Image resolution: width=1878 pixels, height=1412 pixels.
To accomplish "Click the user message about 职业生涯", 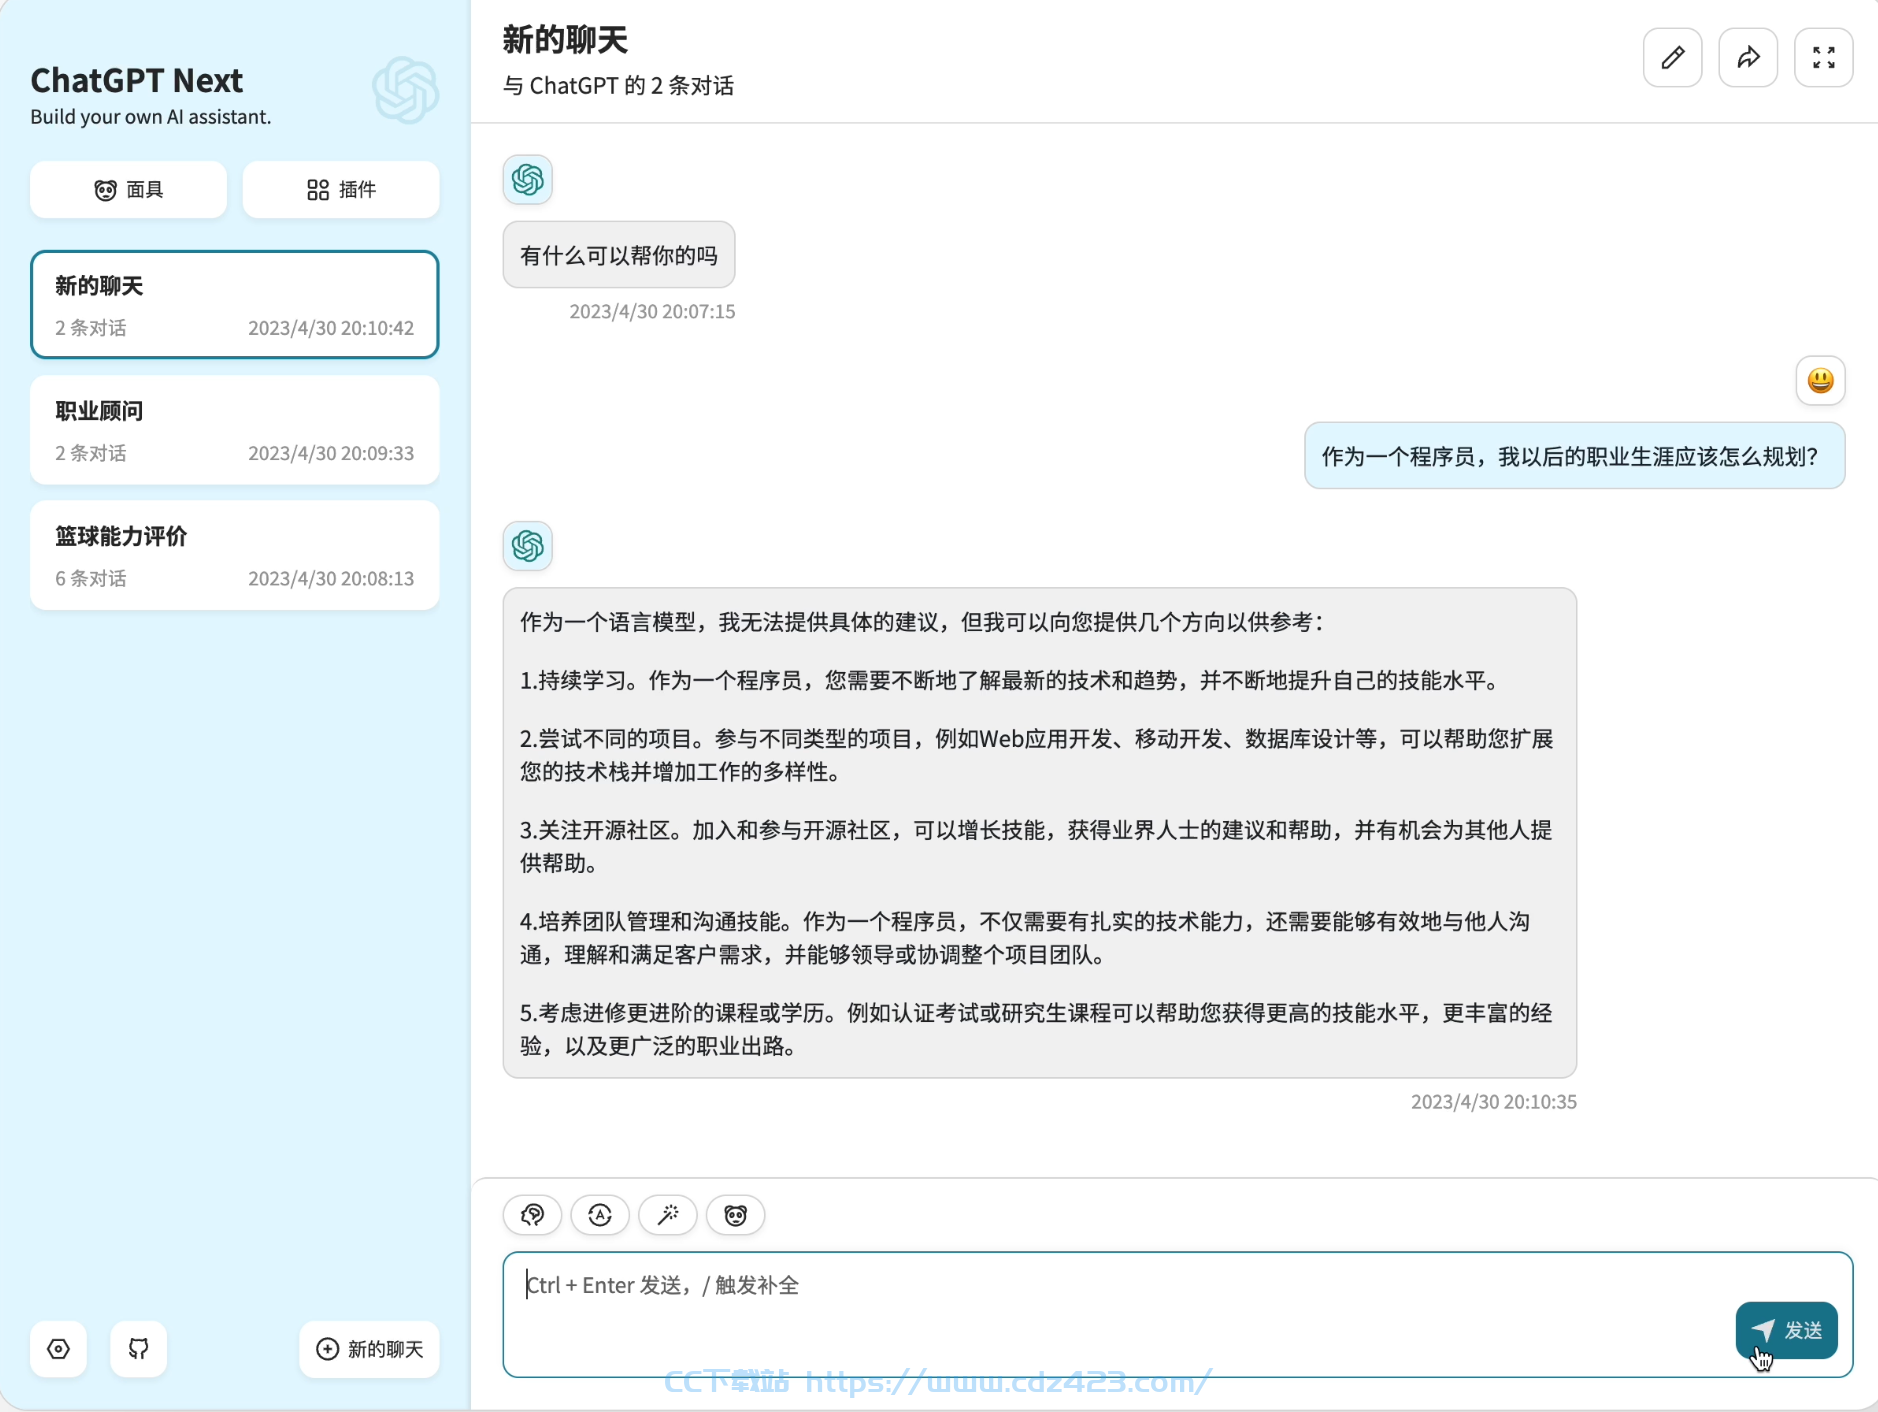I will pos(1575,456).
